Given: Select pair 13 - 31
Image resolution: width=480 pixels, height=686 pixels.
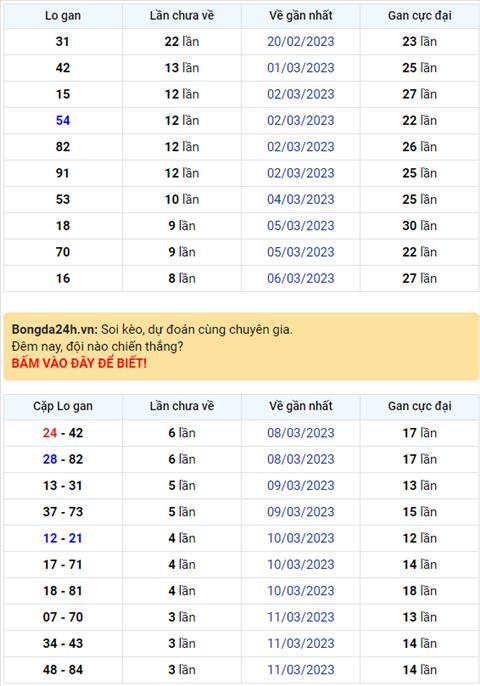Looking at the screenshot, I should click(x=63, y=485).
